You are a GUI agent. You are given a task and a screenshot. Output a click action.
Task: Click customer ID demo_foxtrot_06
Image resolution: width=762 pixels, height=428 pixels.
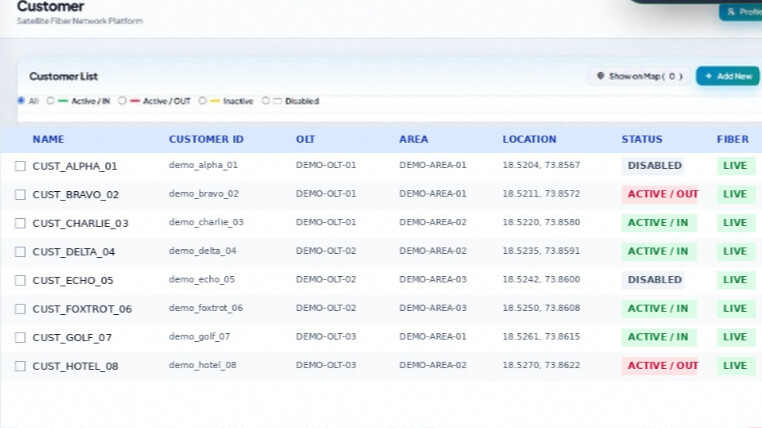206,308
